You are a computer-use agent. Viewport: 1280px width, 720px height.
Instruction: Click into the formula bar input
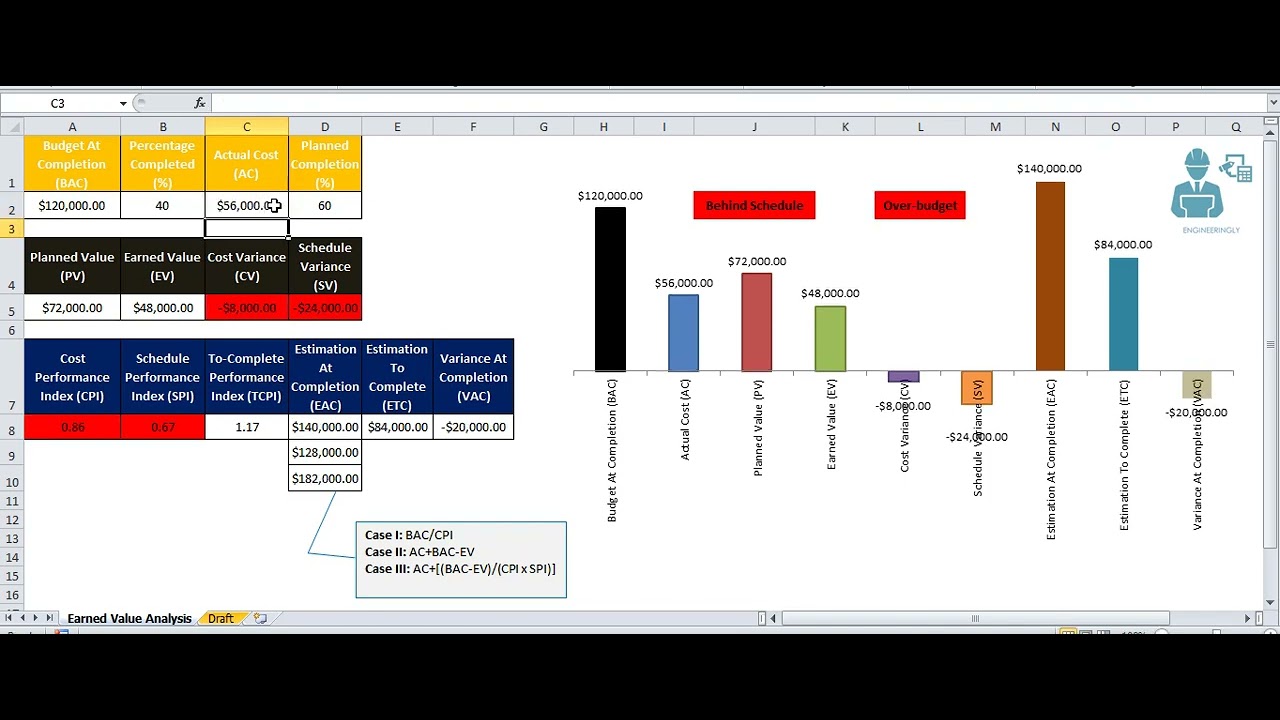738,103
